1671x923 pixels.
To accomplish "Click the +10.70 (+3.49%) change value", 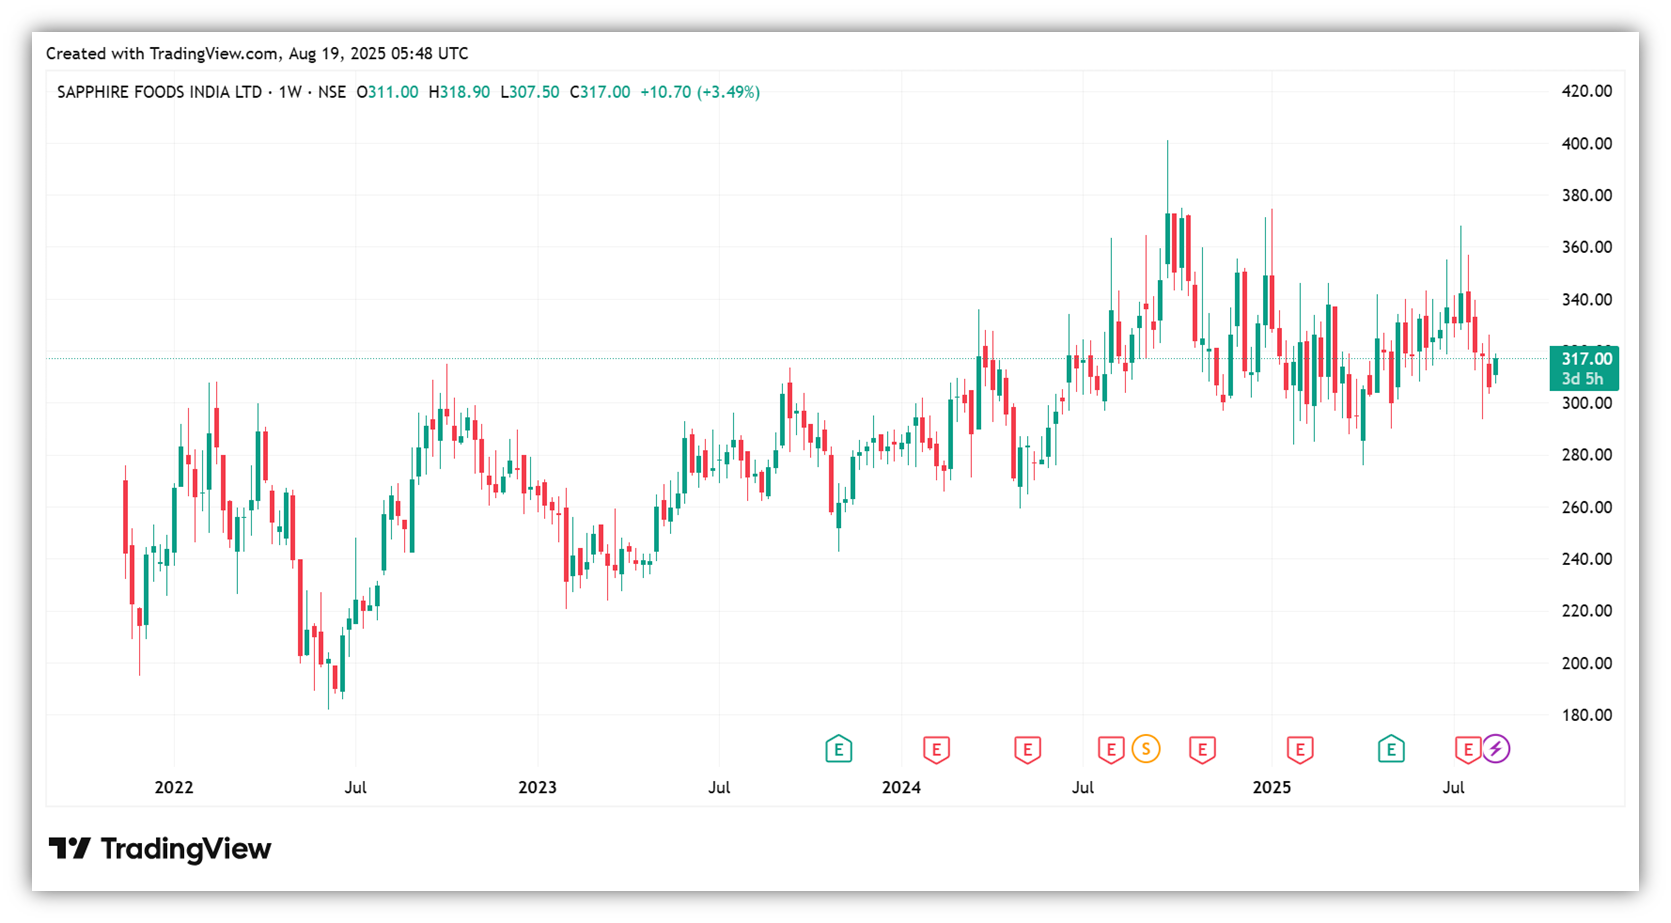I will [x=700, y=92].
